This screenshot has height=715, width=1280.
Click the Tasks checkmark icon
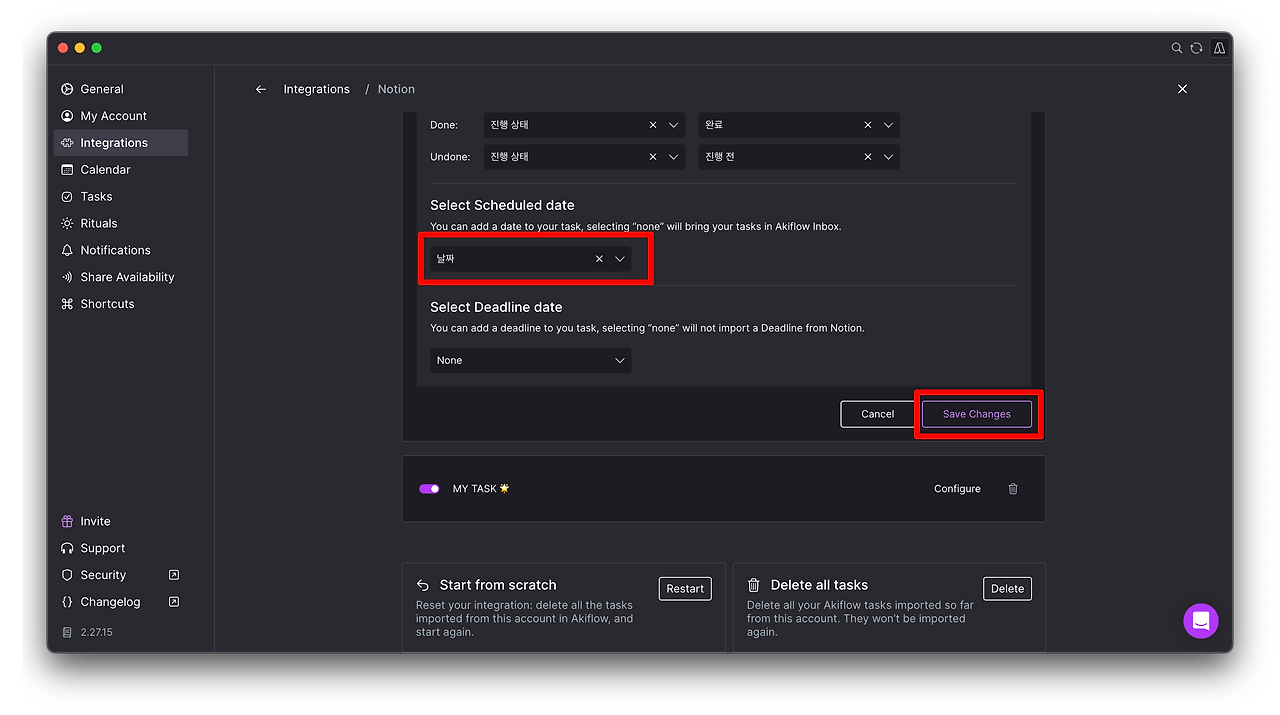tap(67, 197)
